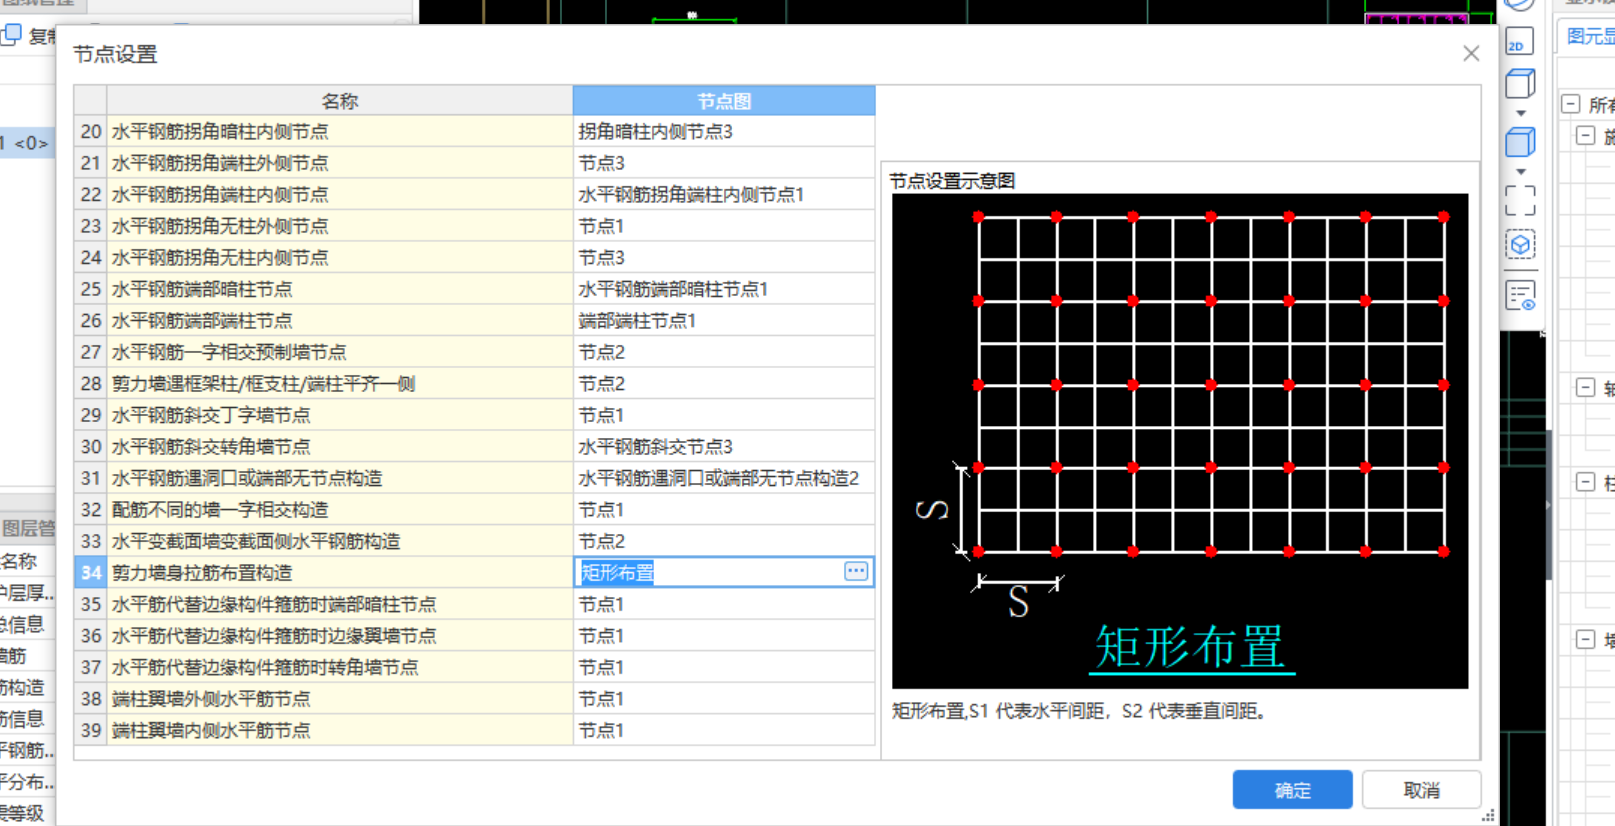Open the ellipsis browse button in row 34
The height and width of the screenshot is (826, 1615).
[x=856, y=571]
